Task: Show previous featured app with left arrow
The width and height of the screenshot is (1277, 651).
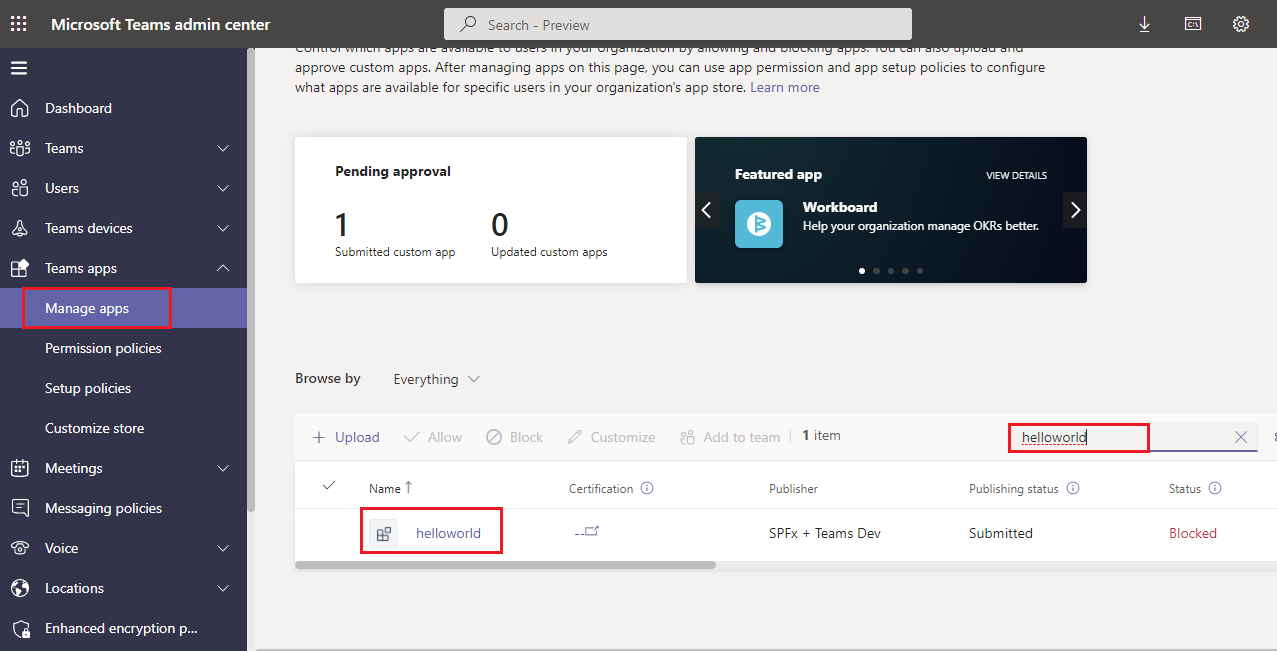Action: (706, 210)
